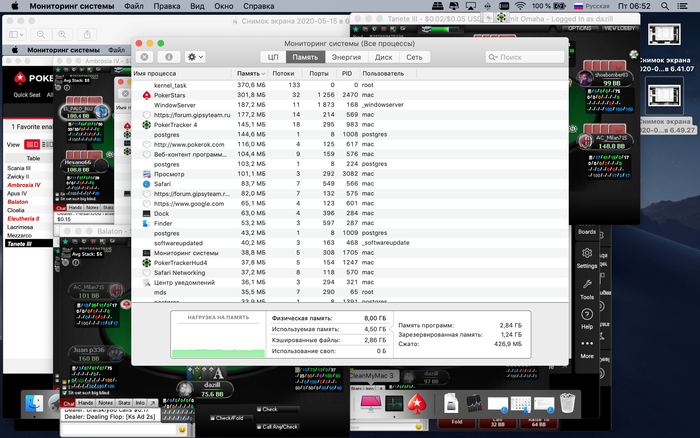The image size is (700, 438).
Task: Click the zoom in magnifier in Preview window
Action: point(62,34)
